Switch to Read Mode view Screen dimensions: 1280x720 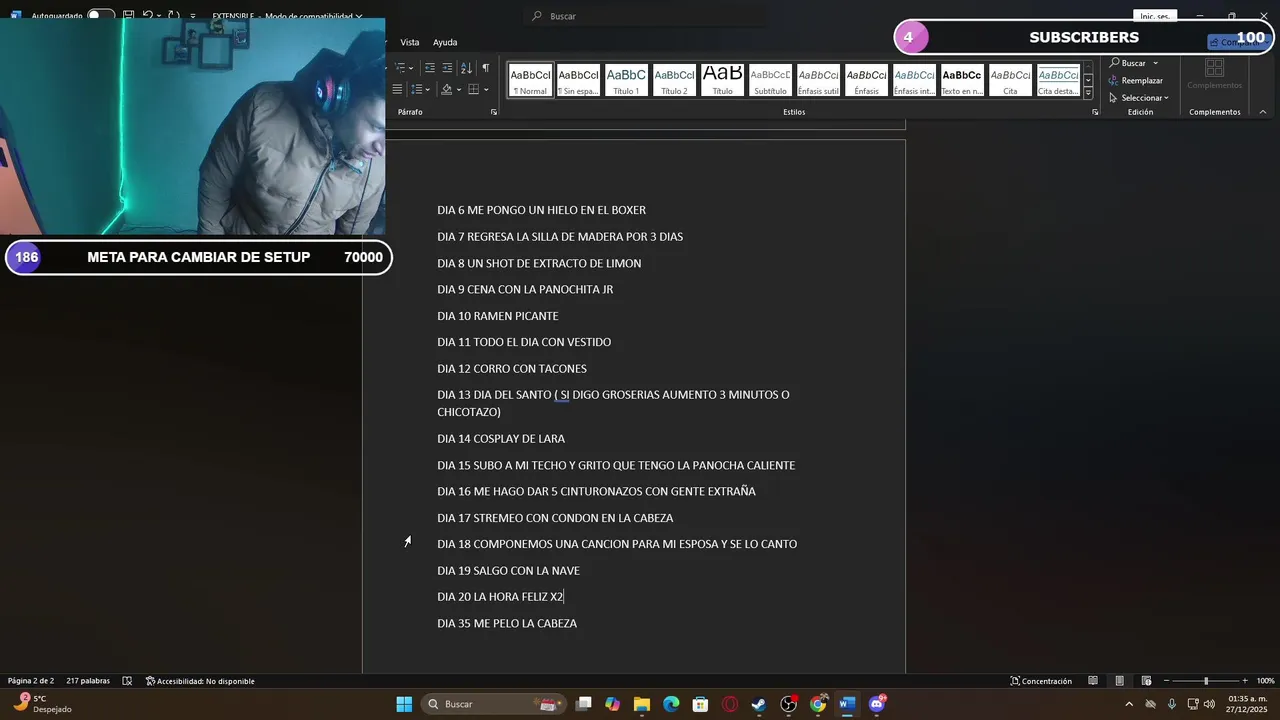click(1093, 681)
